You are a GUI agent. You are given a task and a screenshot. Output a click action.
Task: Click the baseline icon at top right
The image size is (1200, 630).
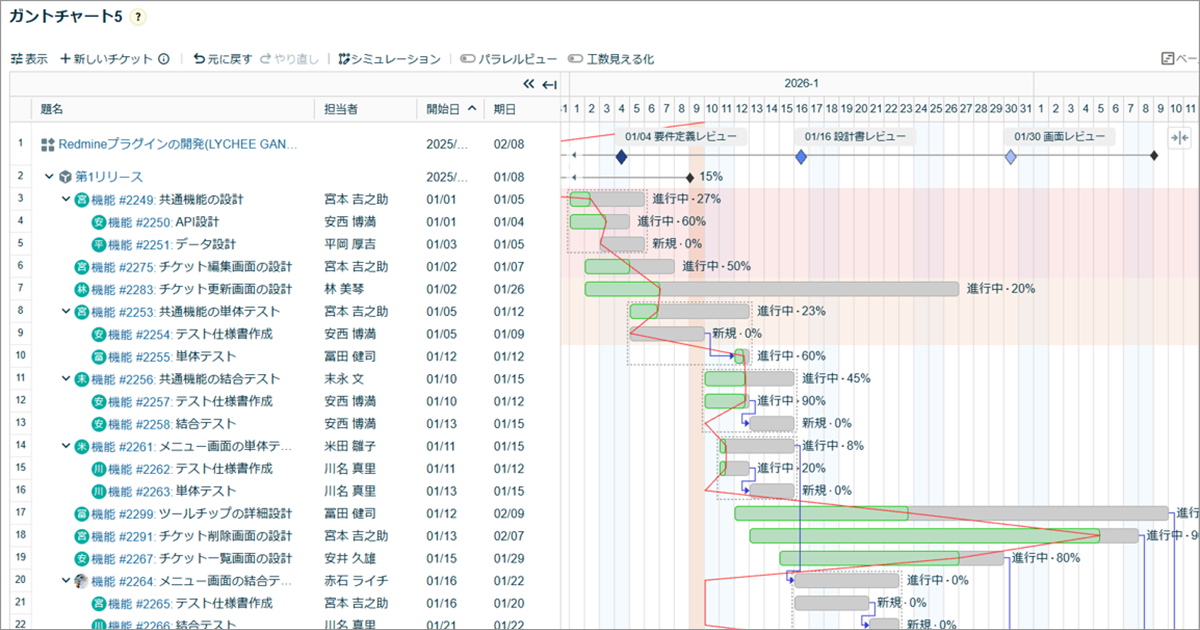(1167, 59)
